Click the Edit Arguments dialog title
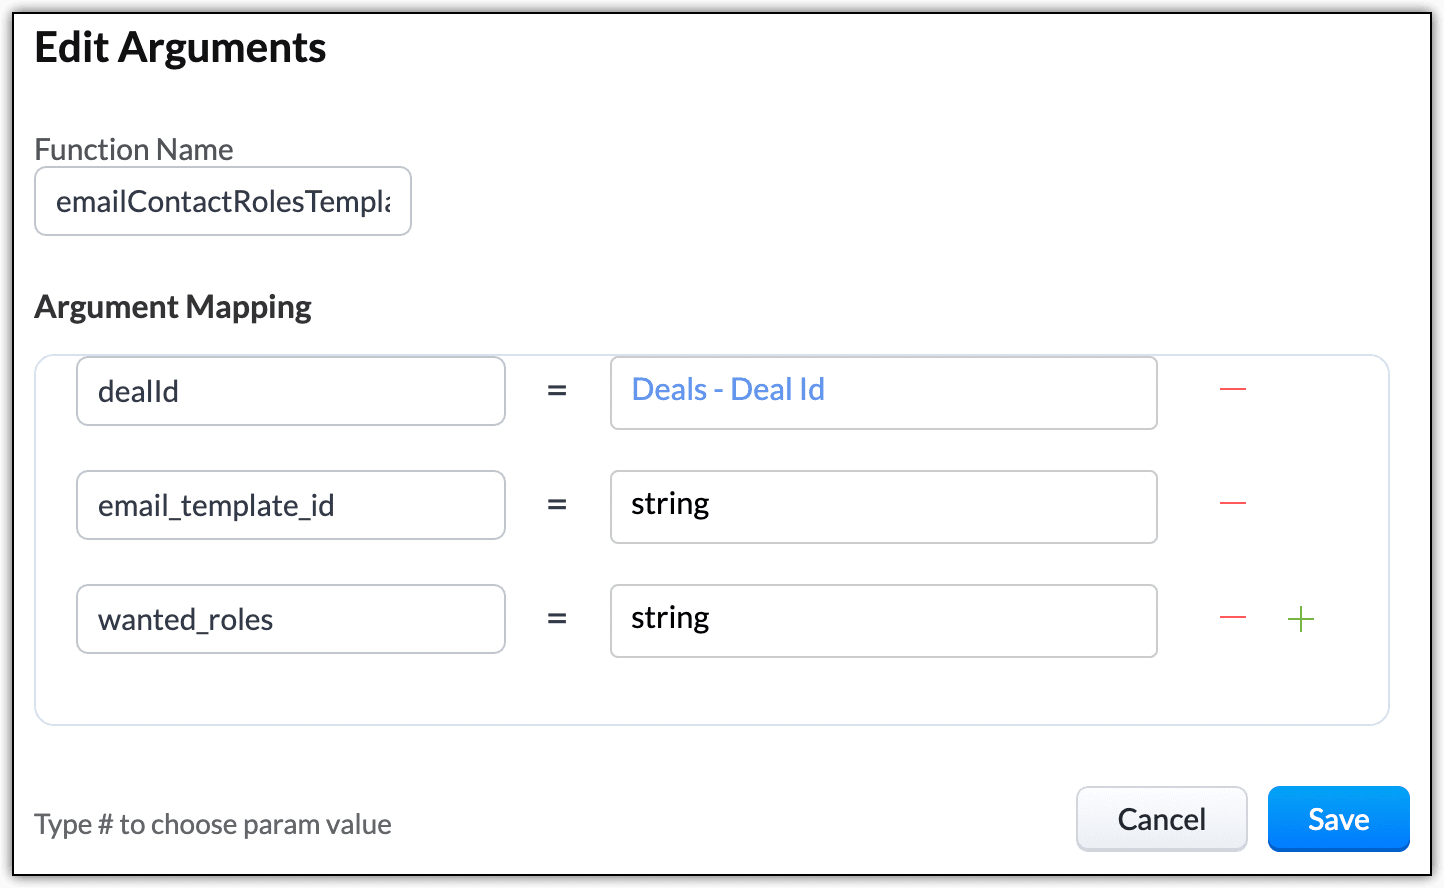 click(180, 48)
